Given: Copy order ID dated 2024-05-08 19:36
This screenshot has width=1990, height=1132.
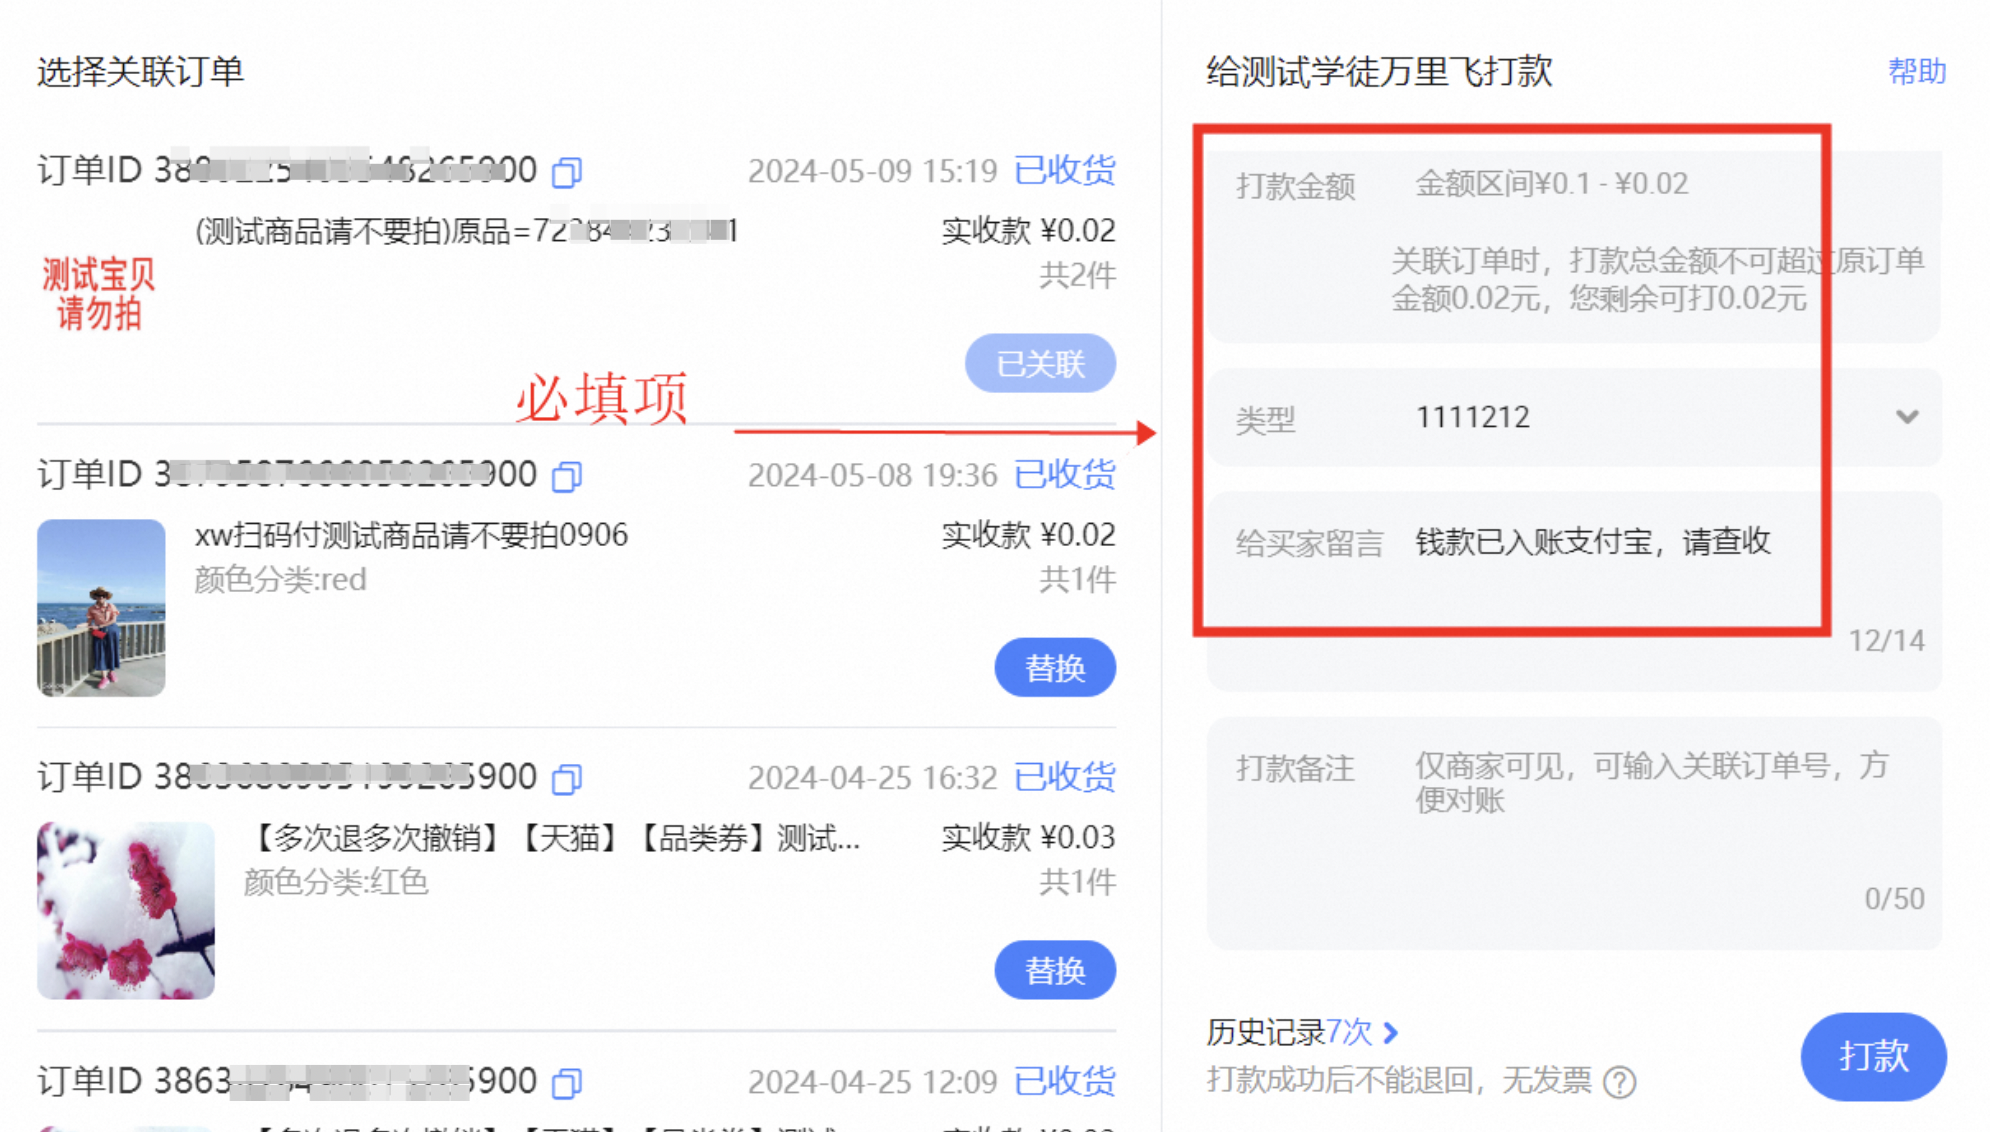Looking at the screenshot, I should (567, 476).
